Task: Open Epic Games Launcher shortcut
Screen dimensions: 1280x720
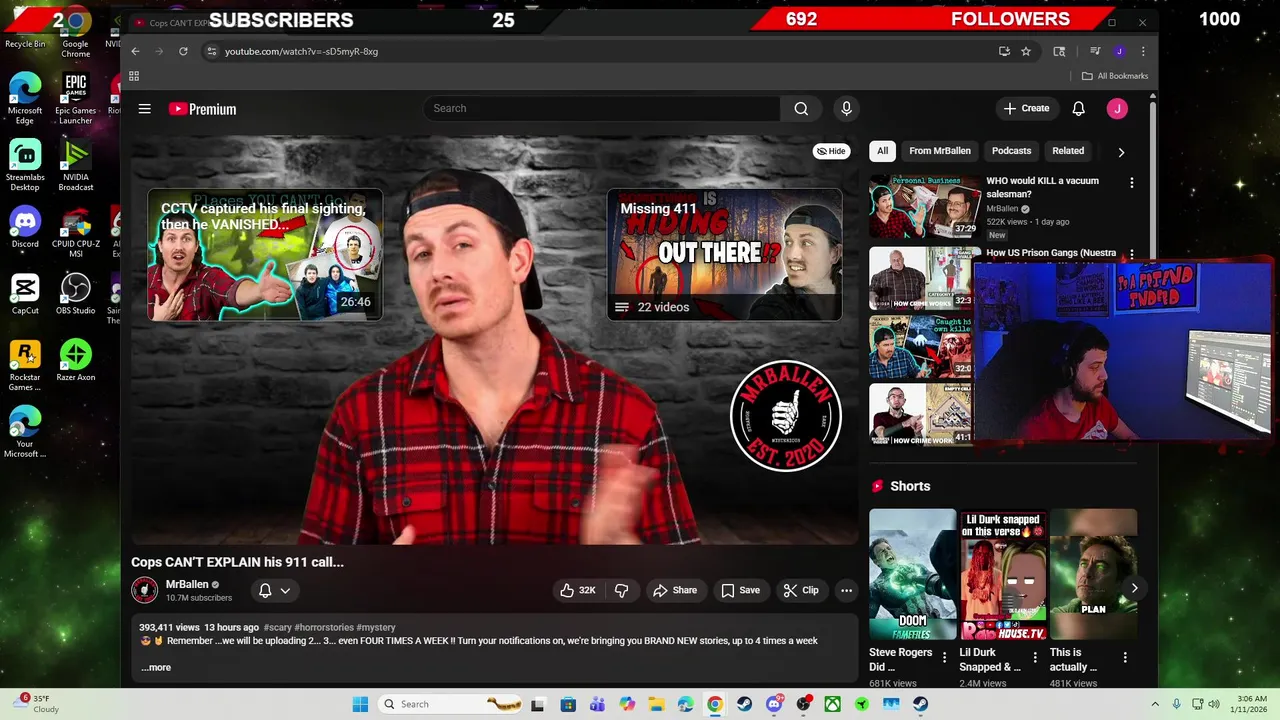Action: coord(76,98)
